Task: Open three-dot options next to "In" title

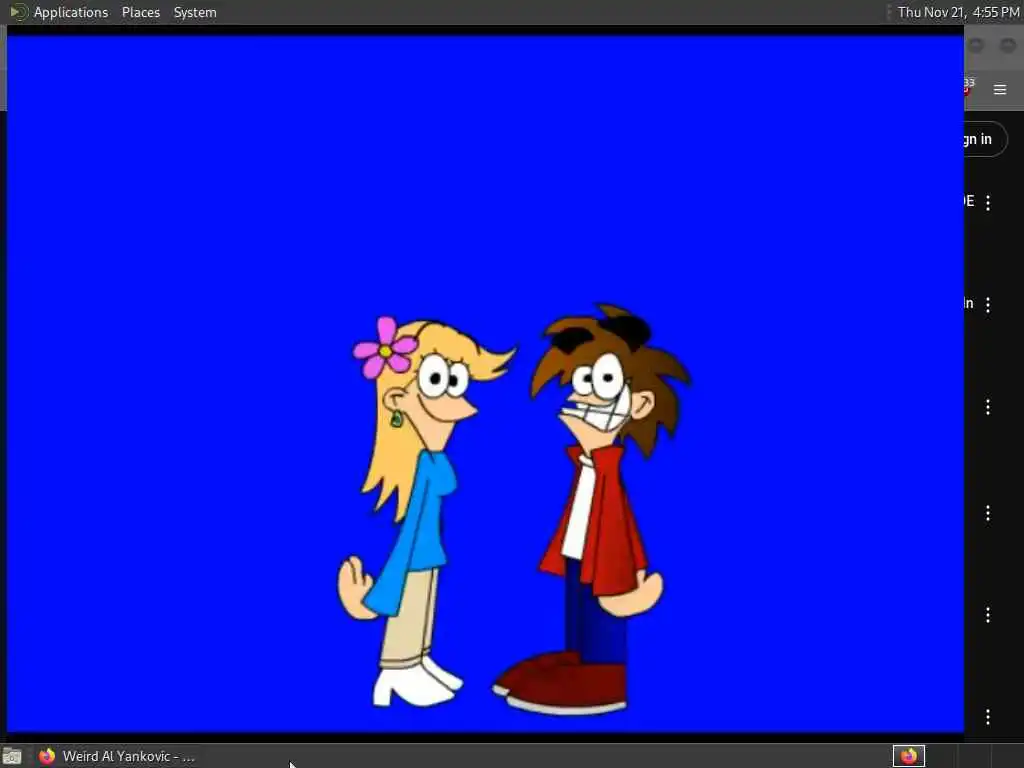Action: click(988, 305)
